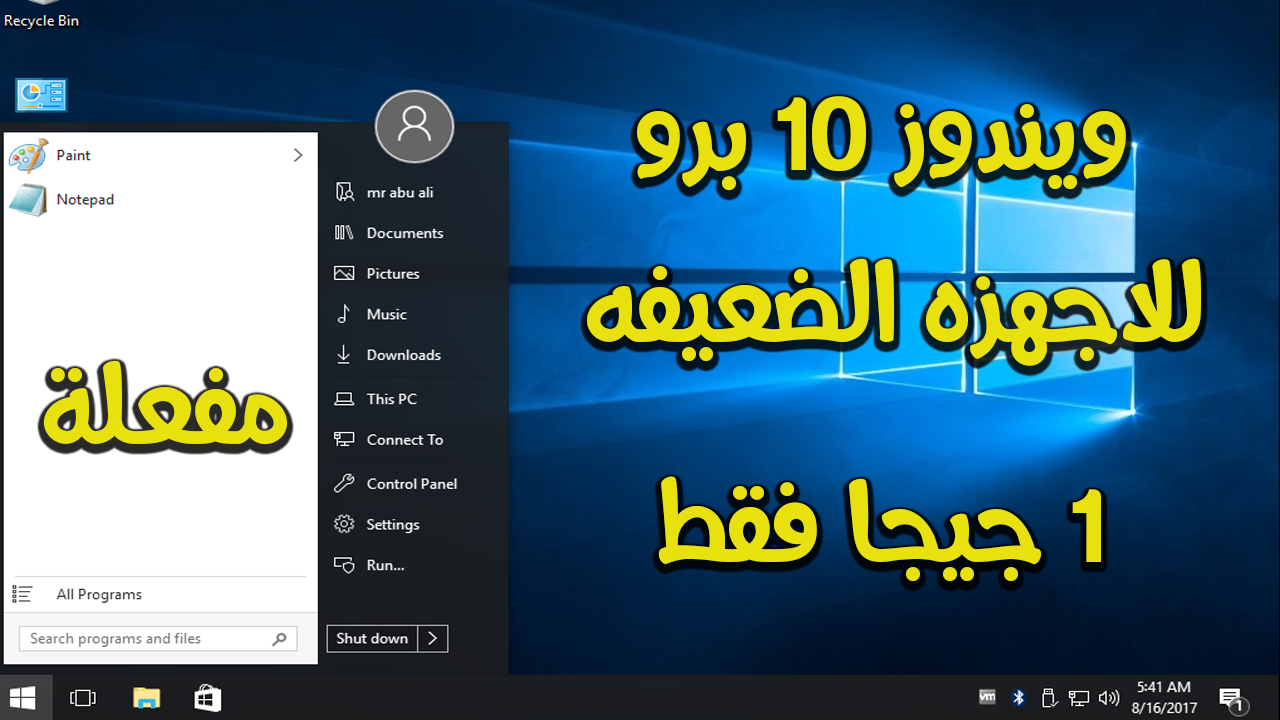Click the Run... command icon
The height and width of the screenshot is (720, 1280).
[x=344, y=565]
